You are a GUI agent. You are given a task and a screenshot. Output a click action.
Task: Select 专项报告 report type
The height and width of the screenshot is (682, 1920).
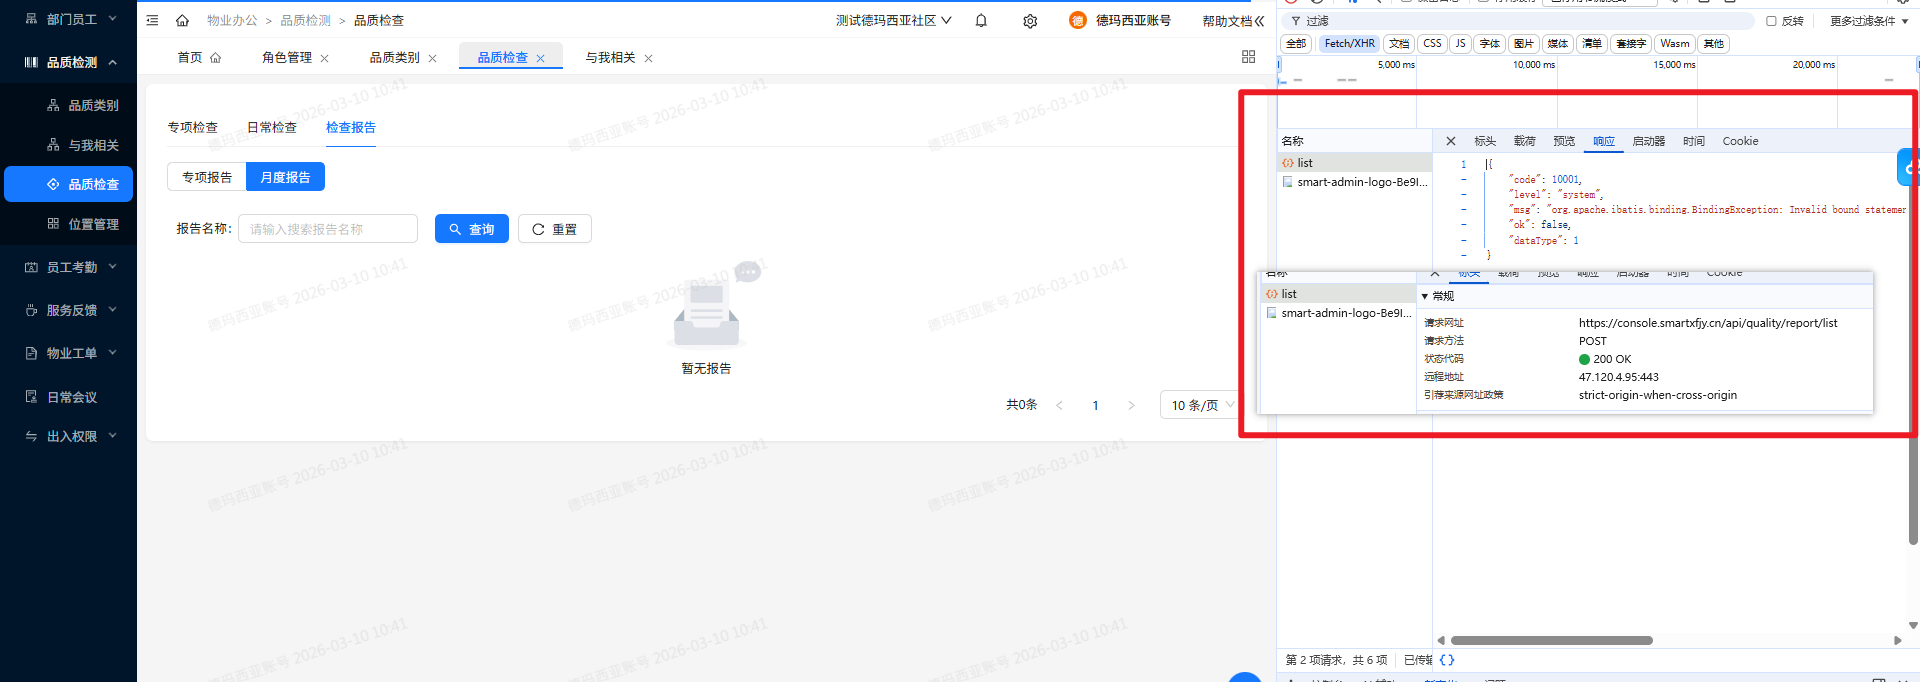pyautogui.click(x=207, y=177)
